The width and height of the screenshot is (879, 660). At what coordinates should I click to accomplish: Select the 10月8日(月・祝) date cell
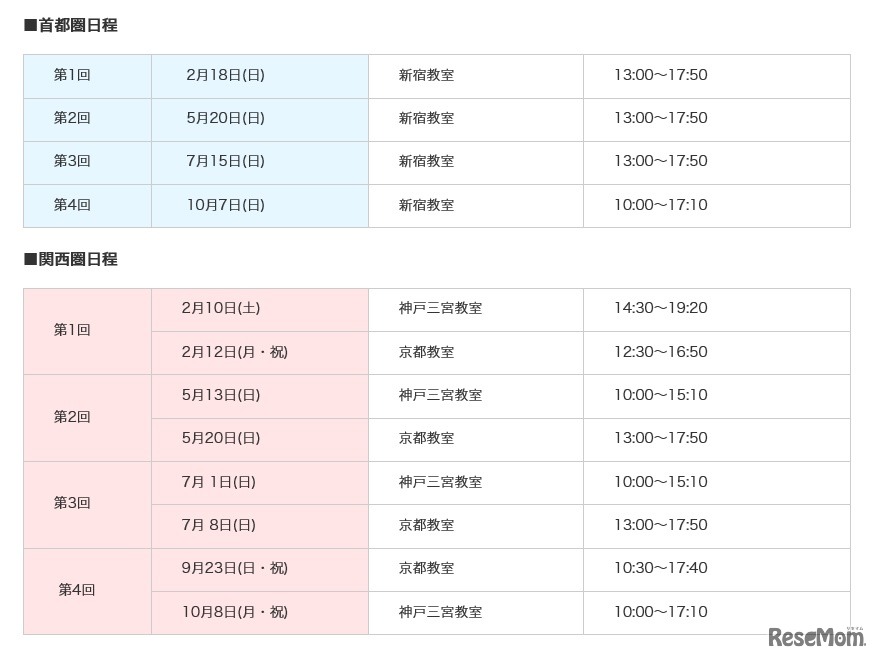coord(234,612)
